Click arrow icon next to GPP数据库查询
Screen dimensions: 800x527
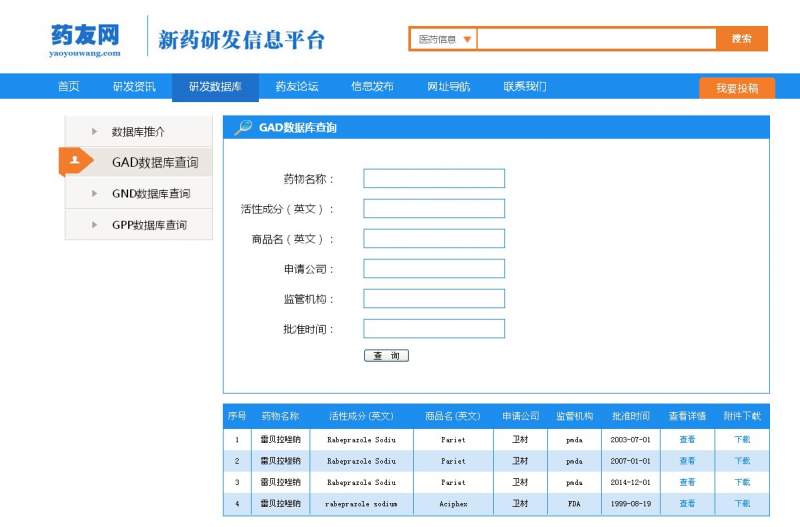94,224
